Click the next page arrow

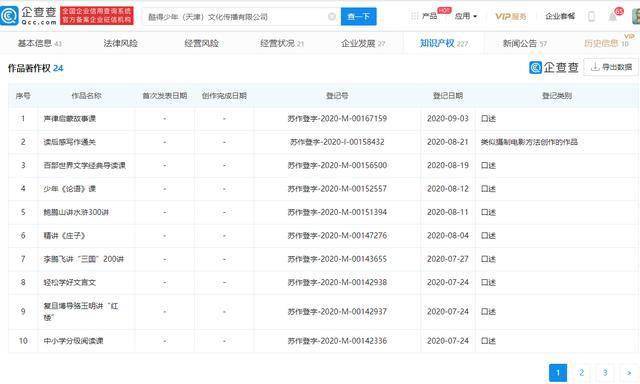coord(629,373)
